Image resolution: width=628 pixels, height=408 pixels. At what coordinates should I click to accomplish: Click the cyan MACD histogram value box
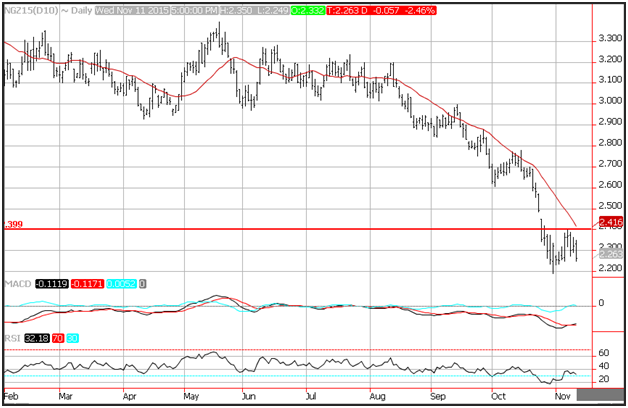tap(122, 283)
